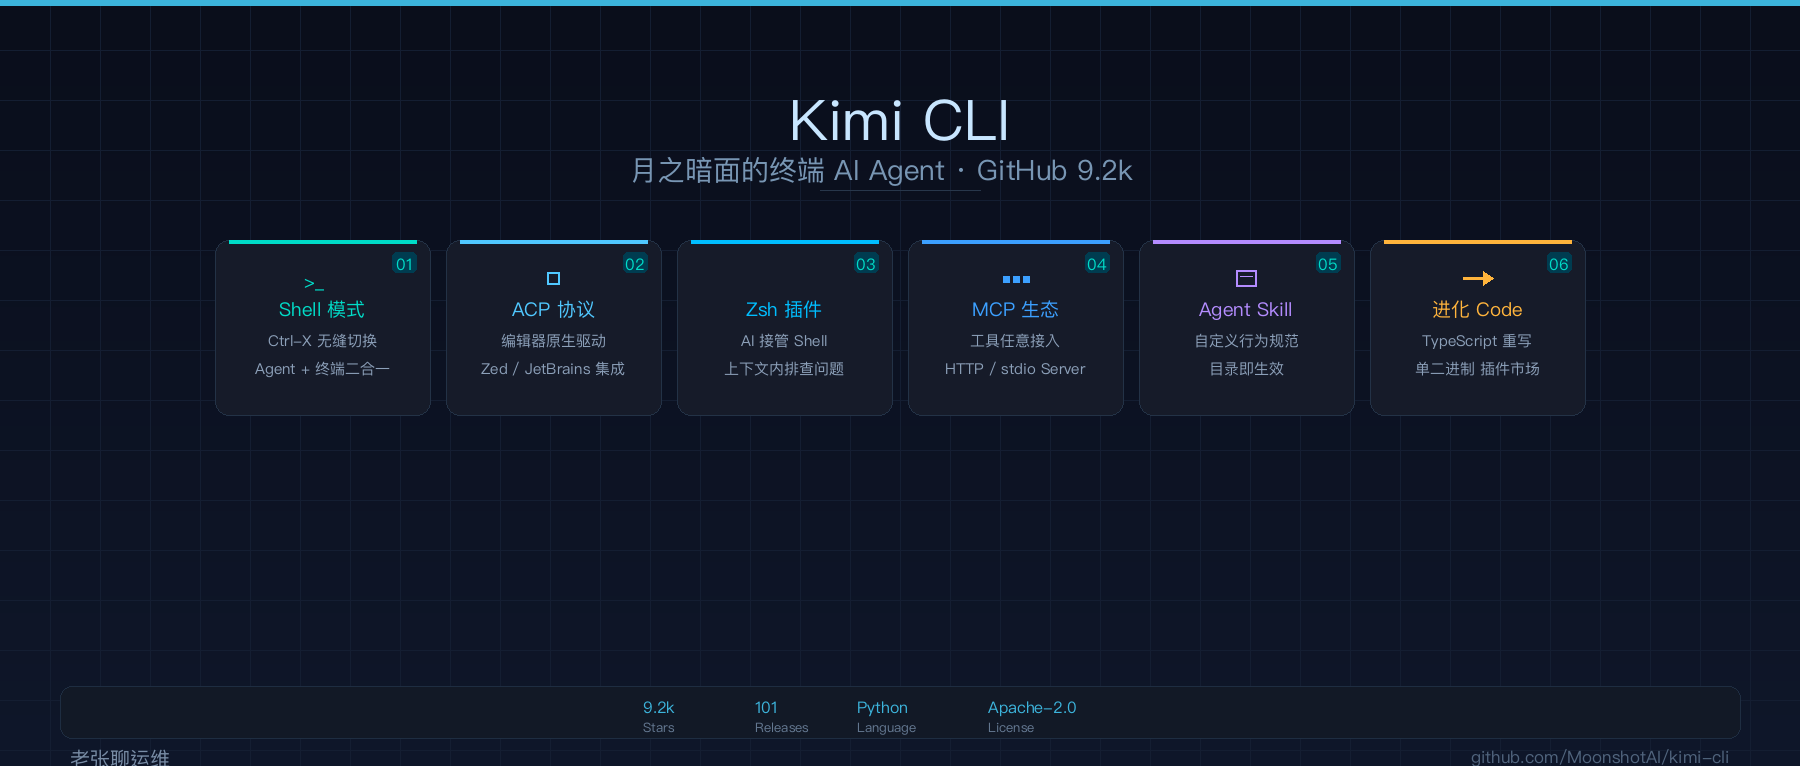
Task: Select the 04 number badge
Action: 1097,264
